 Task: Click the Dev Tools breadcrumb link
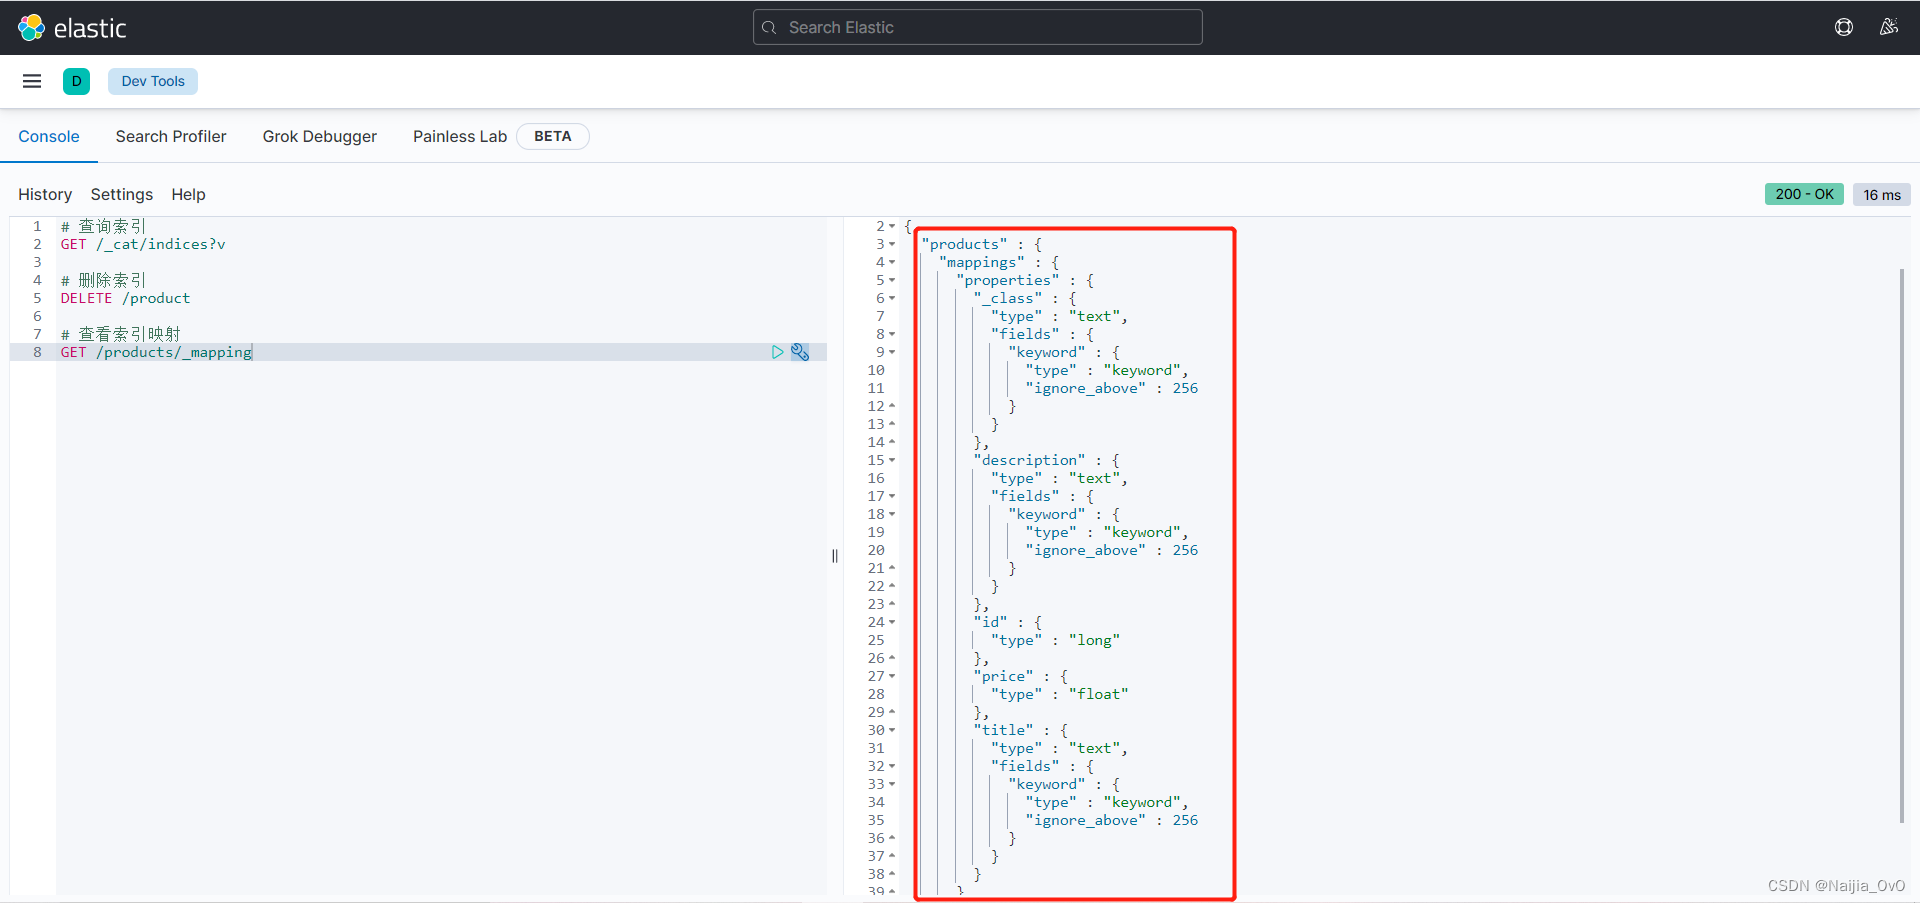pos(152,81)
